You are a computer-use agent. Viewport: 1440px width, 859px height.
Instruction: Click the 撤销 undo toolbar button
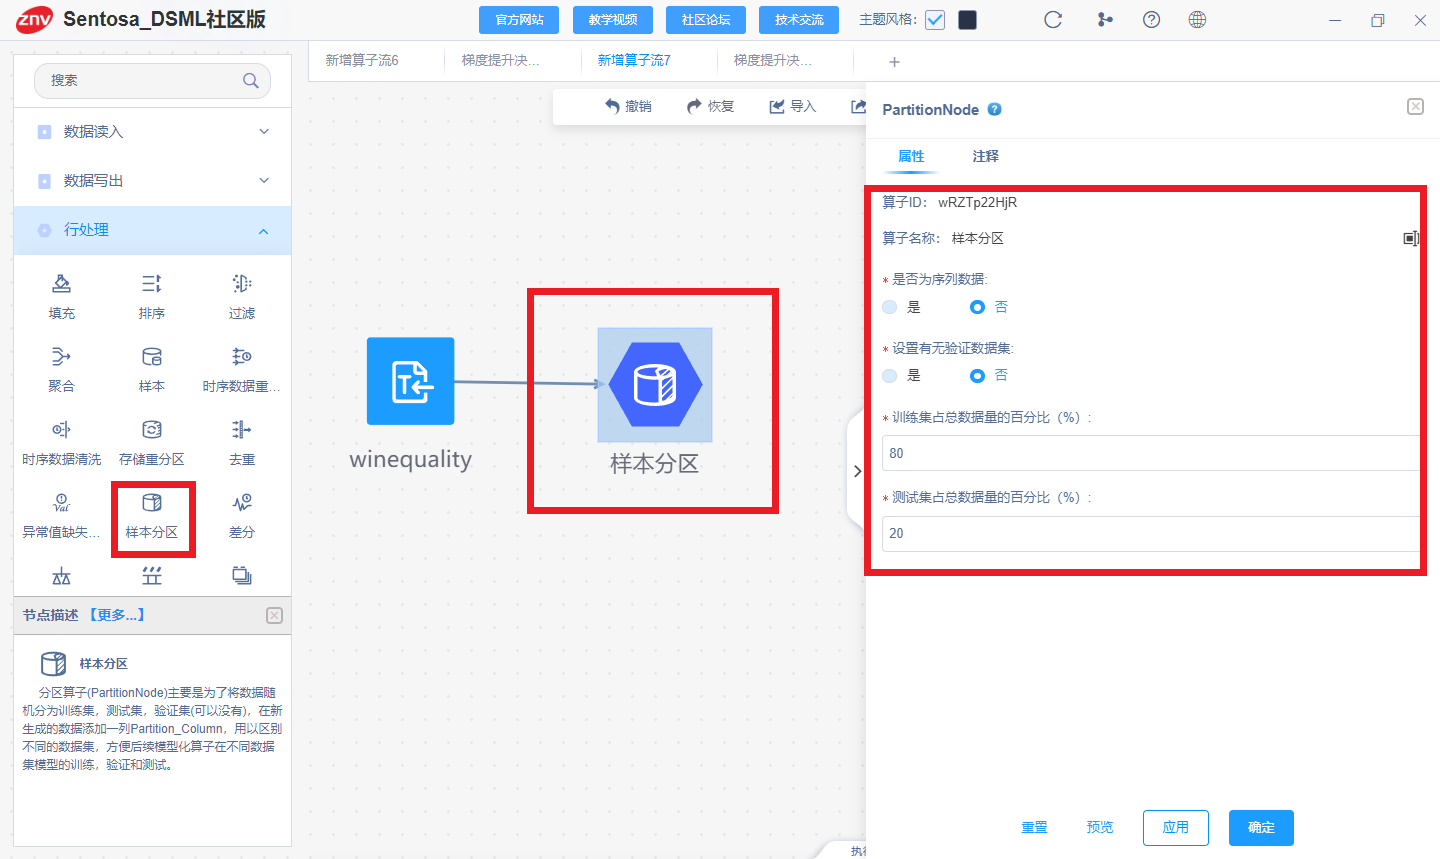point(628,106)
